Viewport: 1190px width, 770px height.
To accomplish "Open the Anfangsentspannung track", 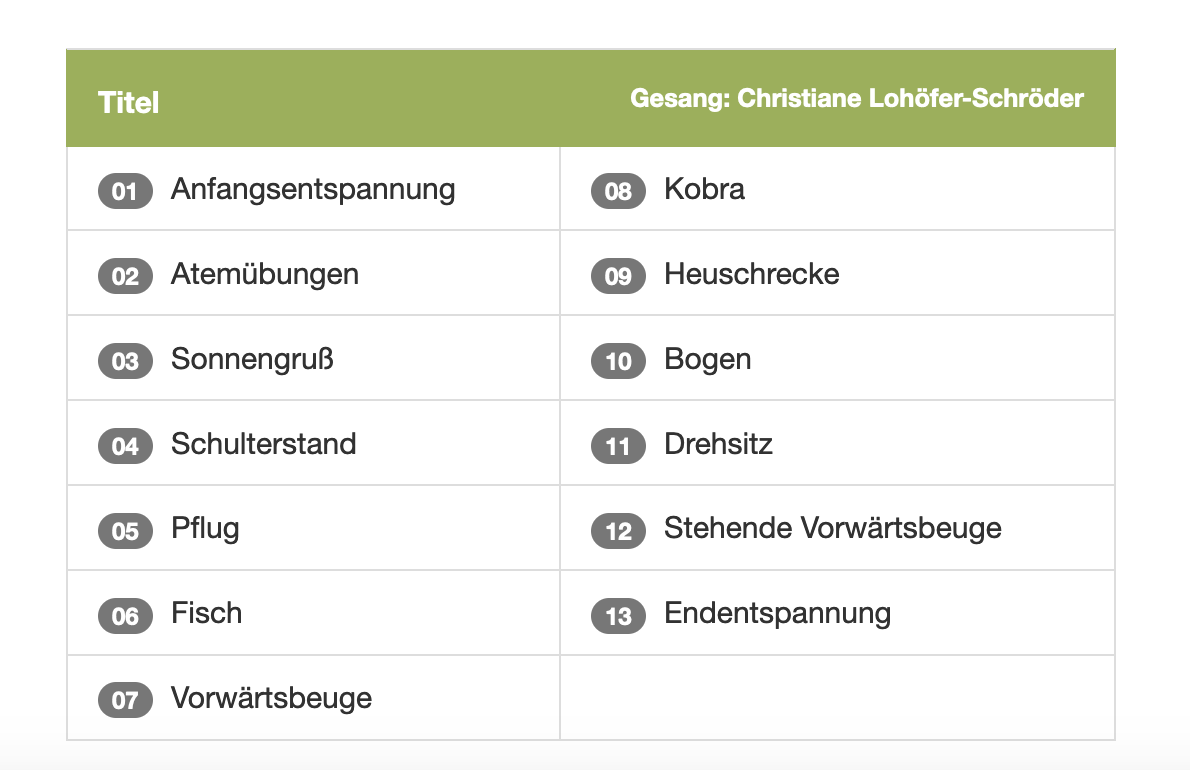I will coord(313,190).
